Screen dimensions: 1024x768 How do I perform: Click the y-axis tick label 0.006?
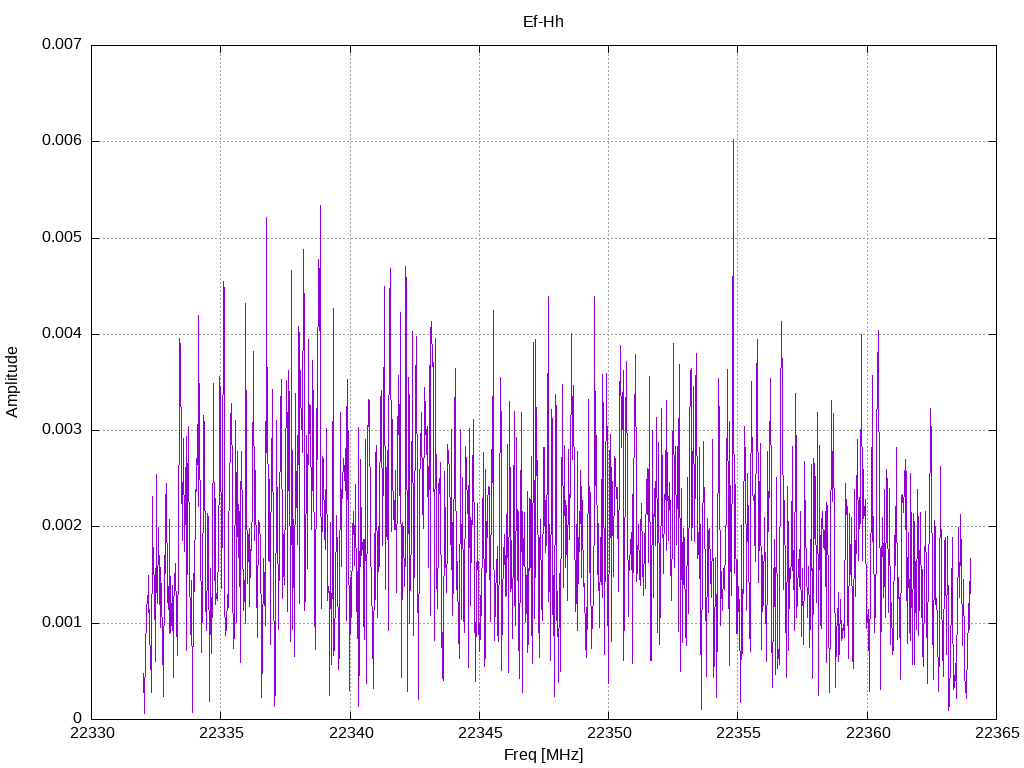pyautogui.click(x=62, y=140)
